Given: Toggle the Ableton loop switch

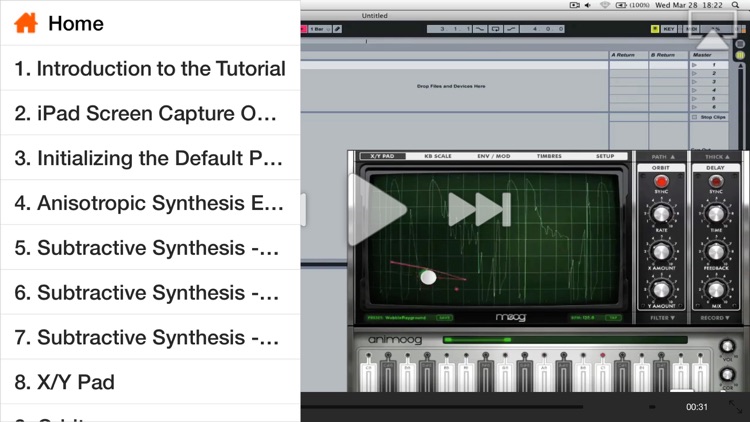Looking at the screenshot, I should tap(496, 29).
